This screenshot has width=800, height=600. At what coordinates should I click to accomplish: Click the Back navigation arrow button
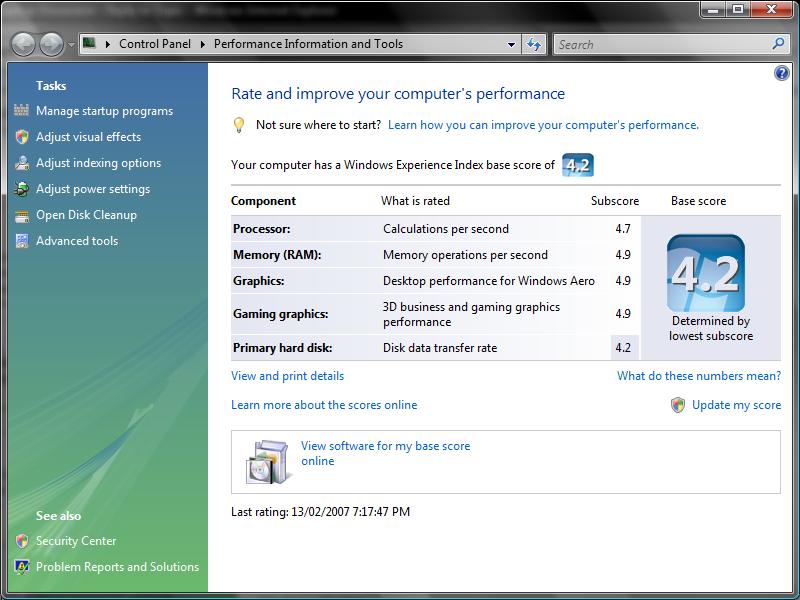click(23, 44)
